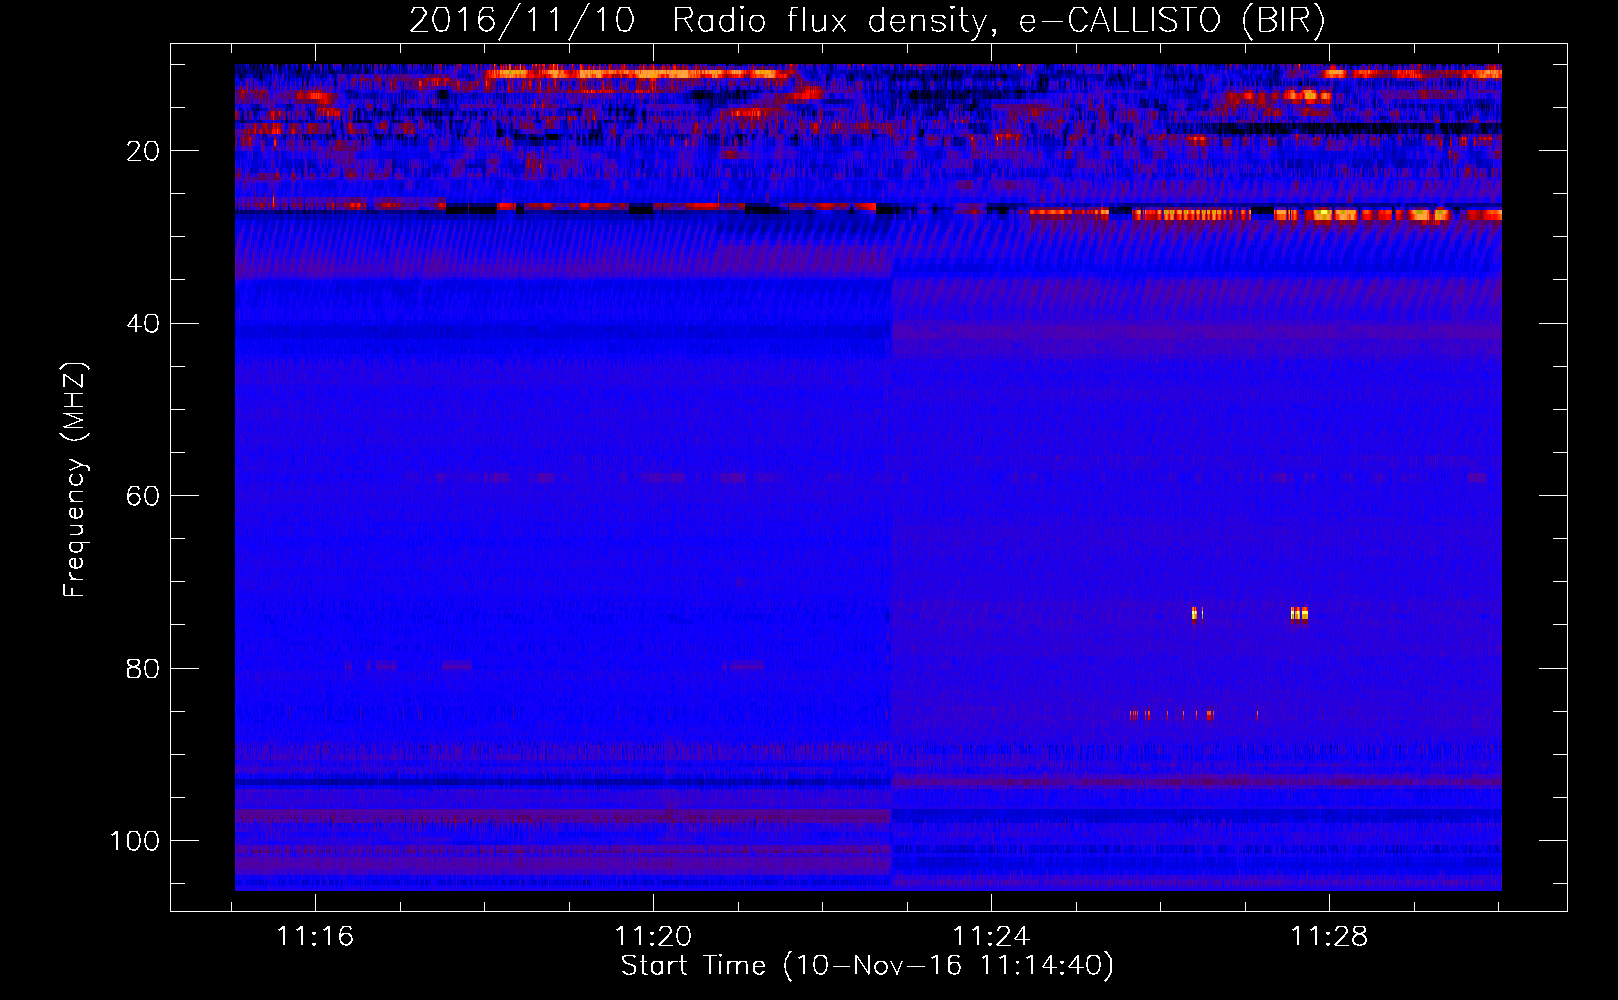Viewport: 1618px width, 1000px height.
Task: Click the plot title "2016/11/10 Radio flux density, e-CALLISTO (BIR)"
Action: click(867, 21)
